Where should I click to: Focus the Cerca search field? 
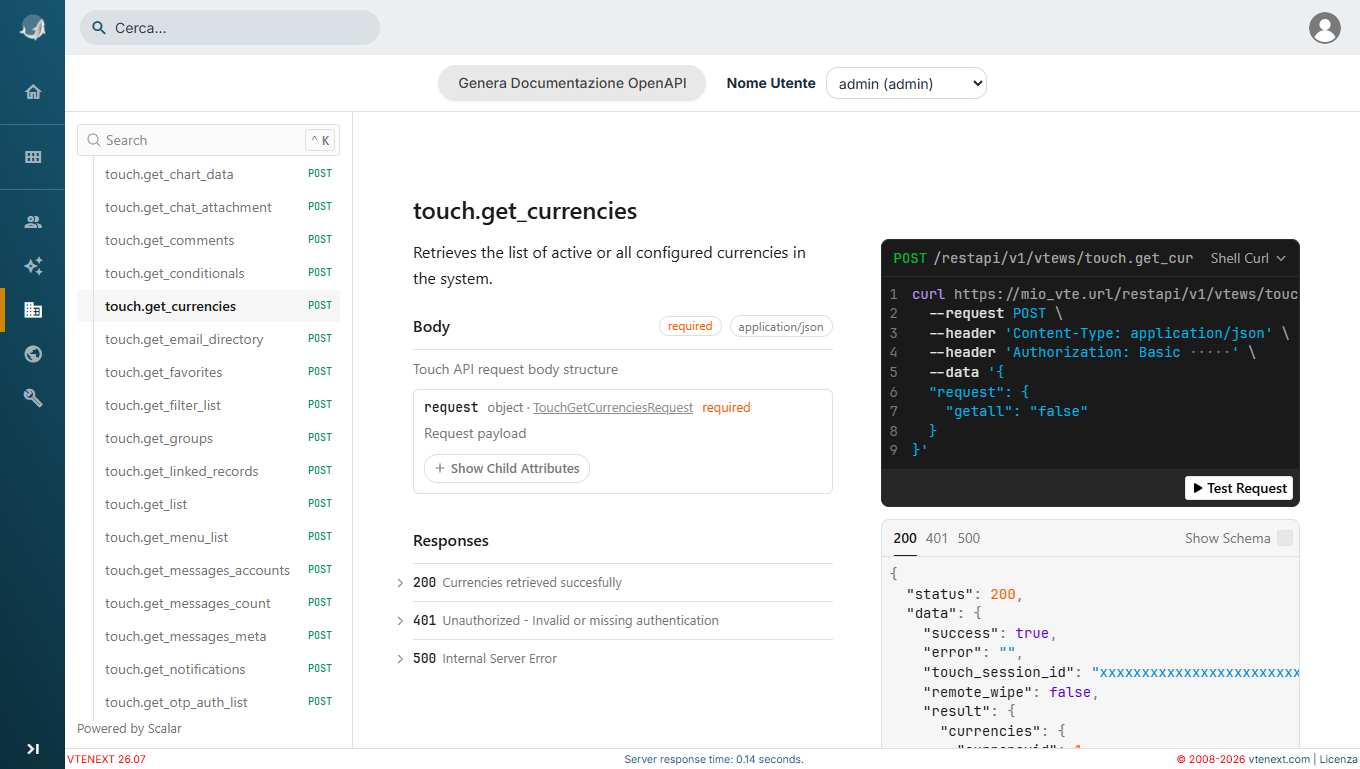pos(230,28)
